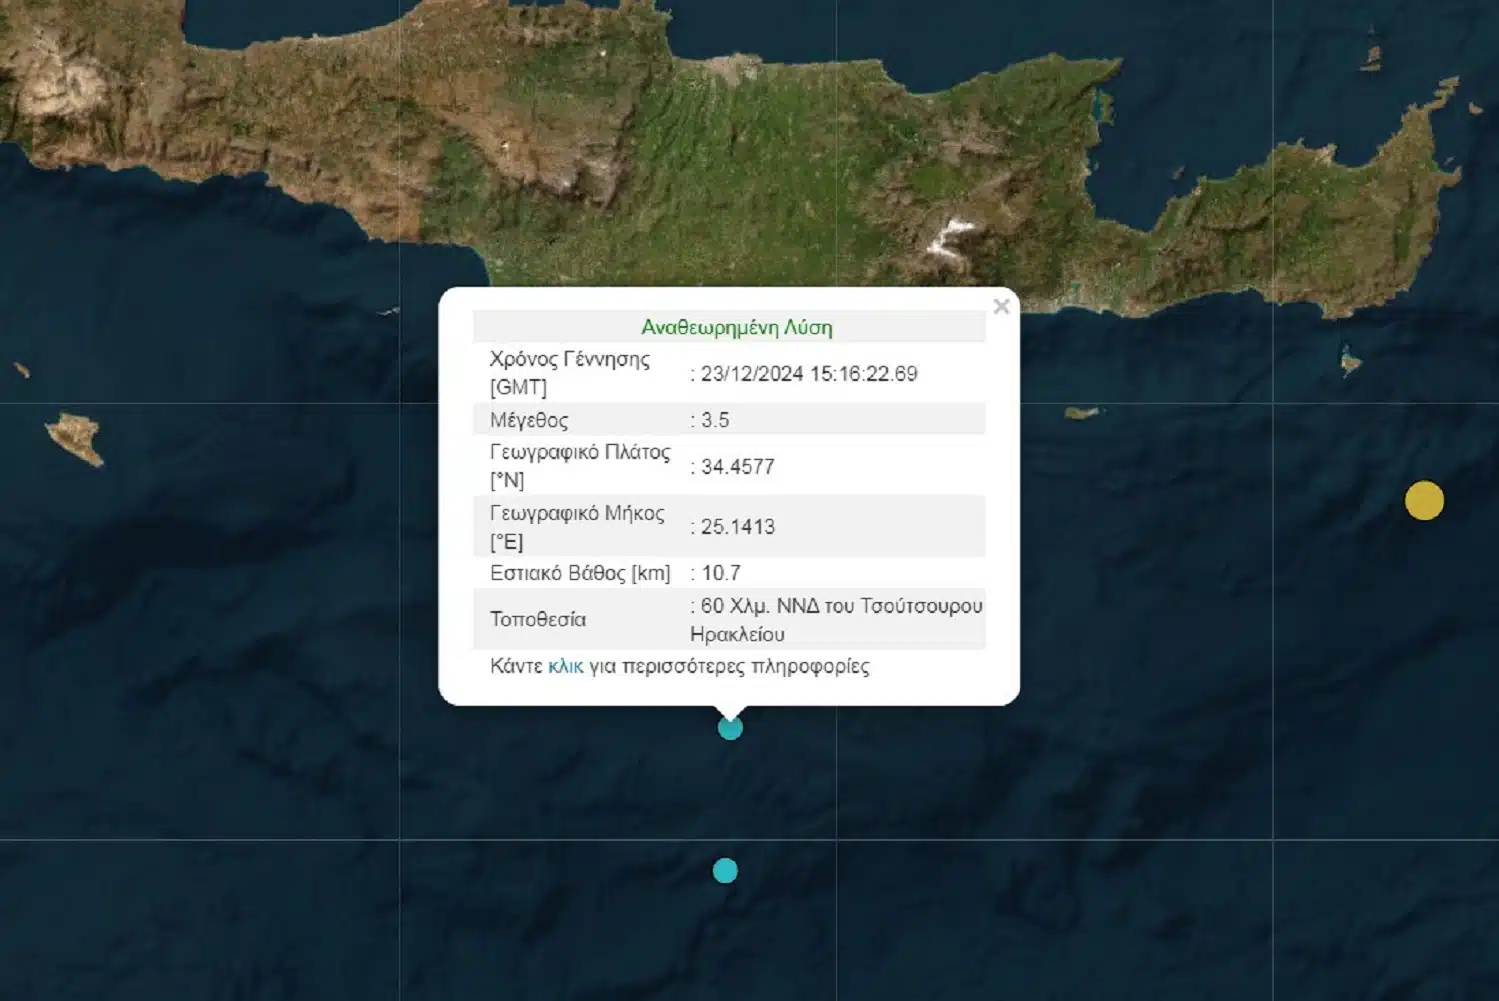
Task: Click the 'Εστιακό Βάθος [km]' label
Action: coord(579,573)
